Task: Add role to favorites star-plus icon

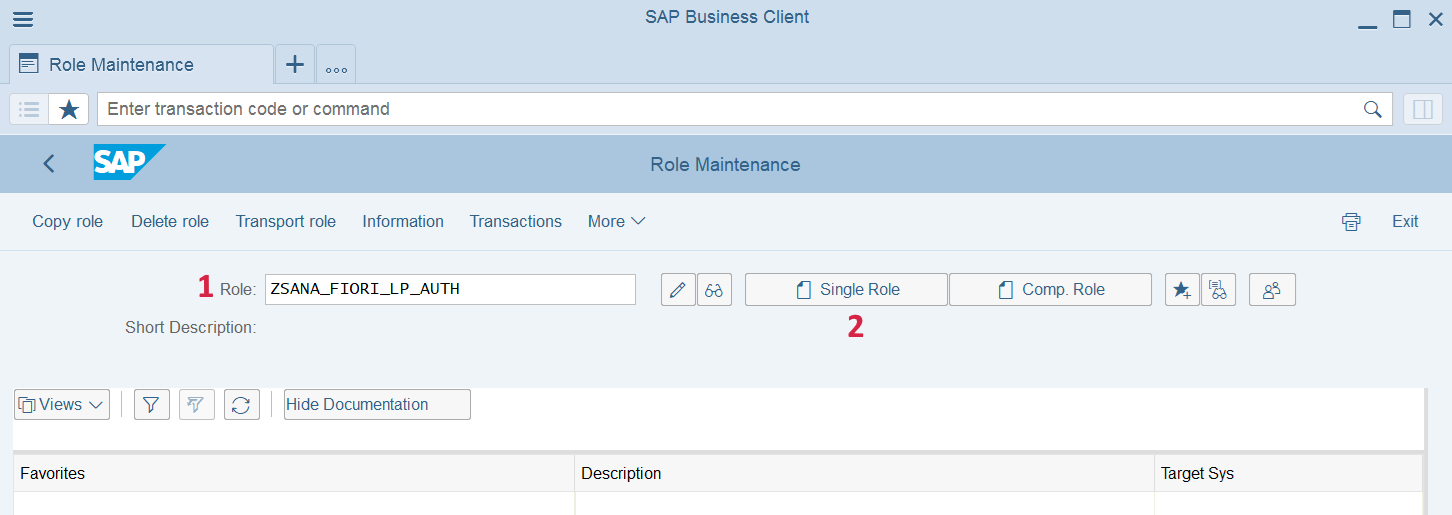Action: tap(1182, 290)
